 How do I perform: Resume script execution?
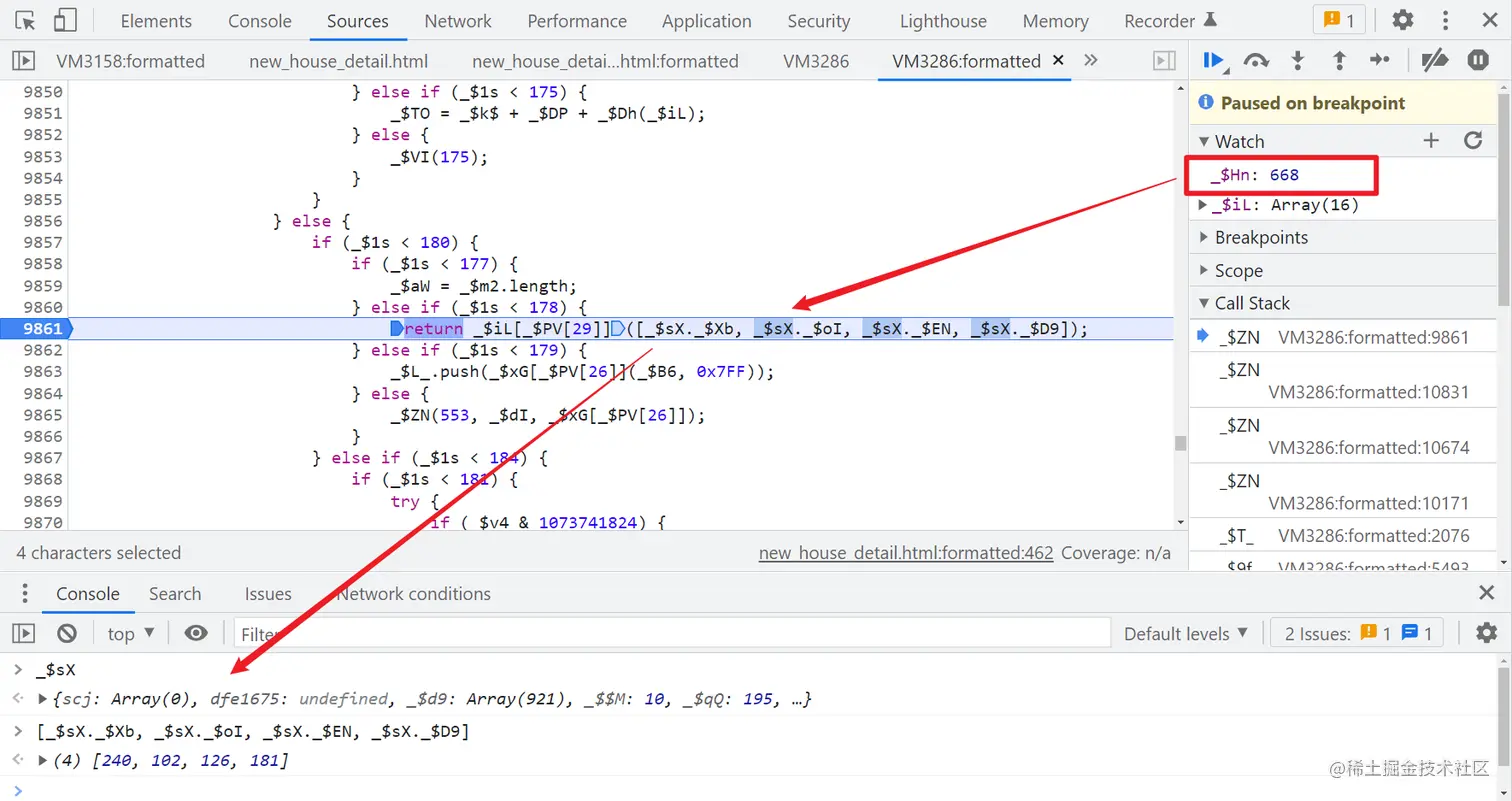tap(1214, 61)
